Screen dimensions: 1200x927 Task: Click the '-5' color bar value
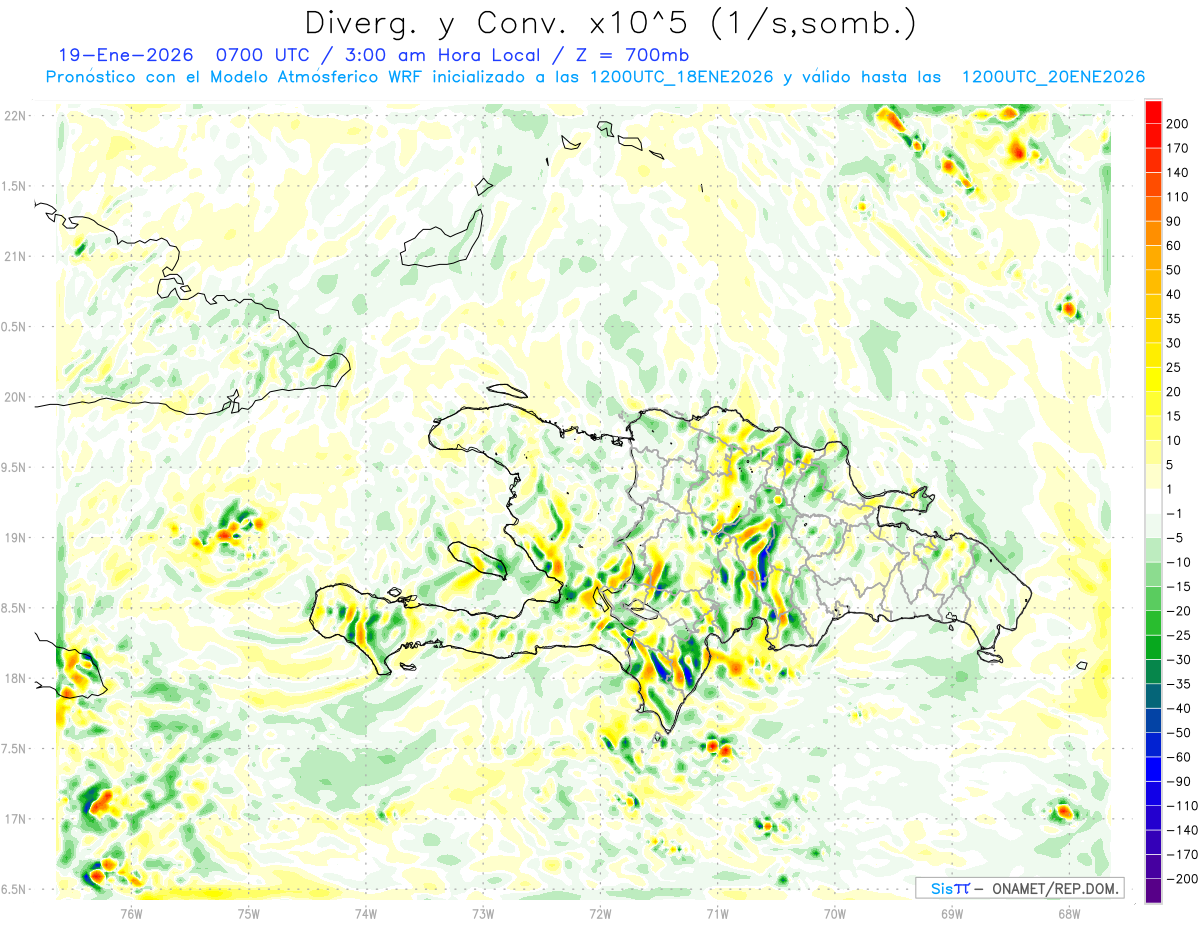coord(1176,538)
